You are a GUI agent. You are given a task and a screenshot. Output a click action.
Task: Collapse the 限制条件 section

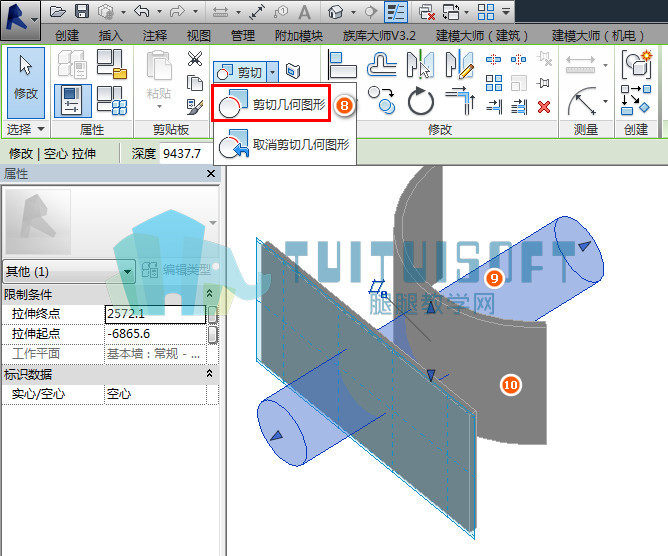pyautogui.click(x=209, y=294)
